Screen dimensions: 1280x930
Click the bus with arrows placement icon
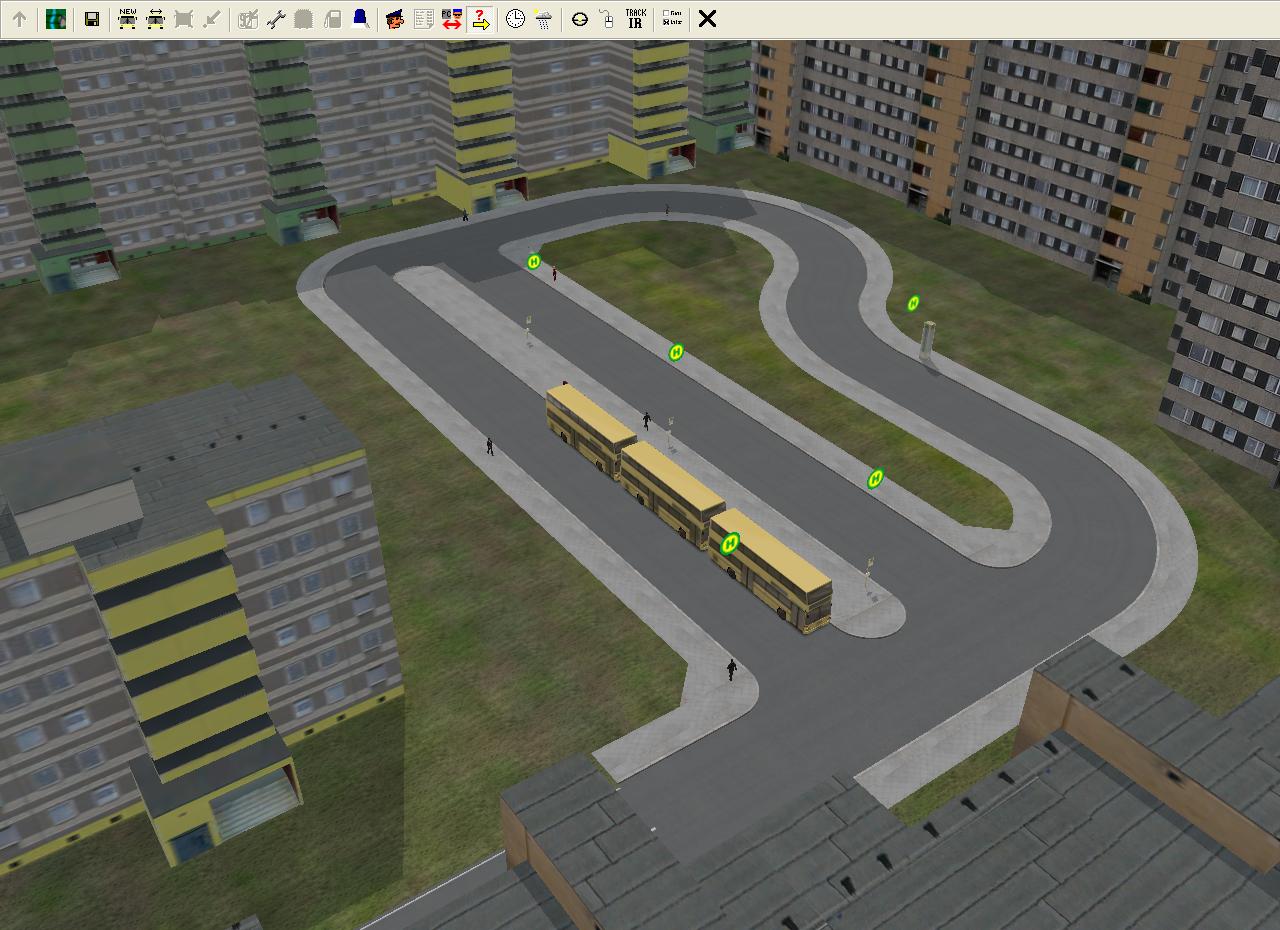click(155, 19)
